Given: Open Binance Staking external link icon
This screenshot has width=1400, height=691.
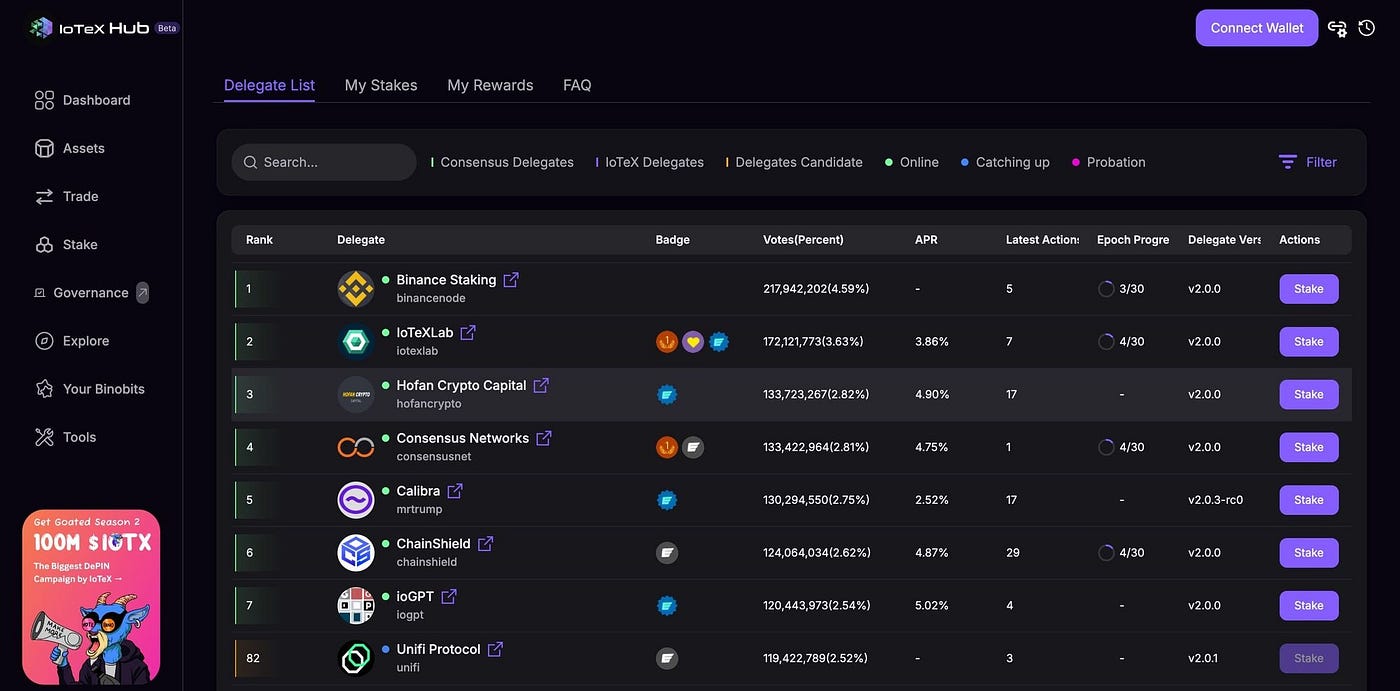Looking at the screenshot, I should (x=511, y=280).
